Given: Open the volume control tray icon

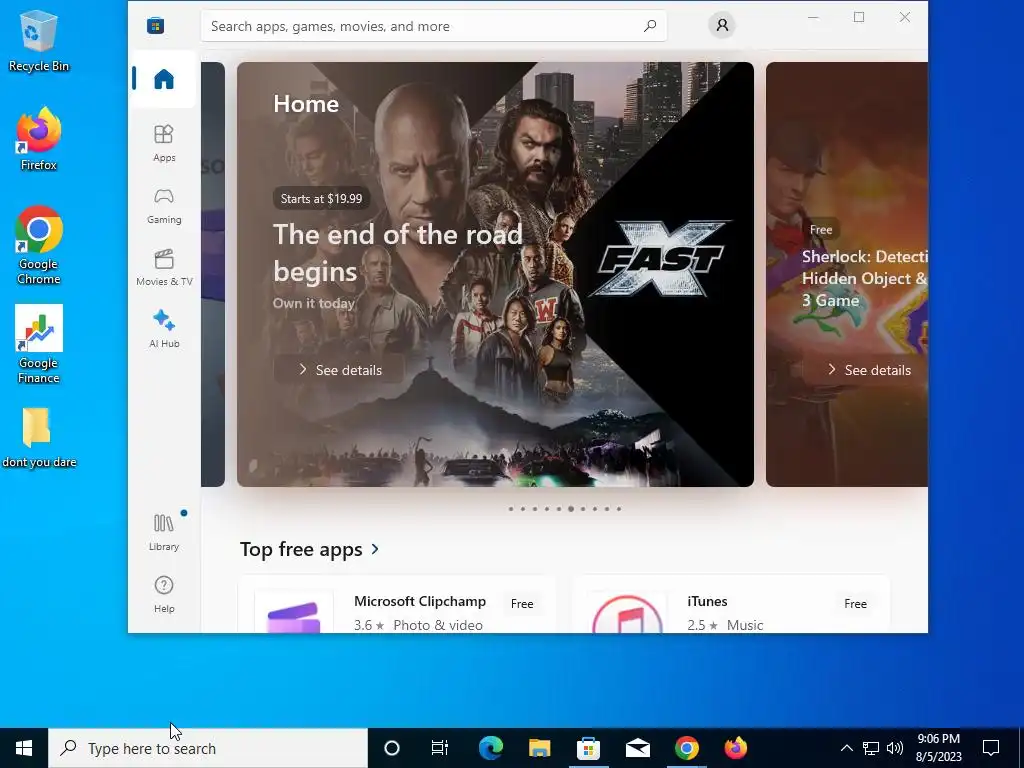Looking at the screenshot, I should pos(895,748).
